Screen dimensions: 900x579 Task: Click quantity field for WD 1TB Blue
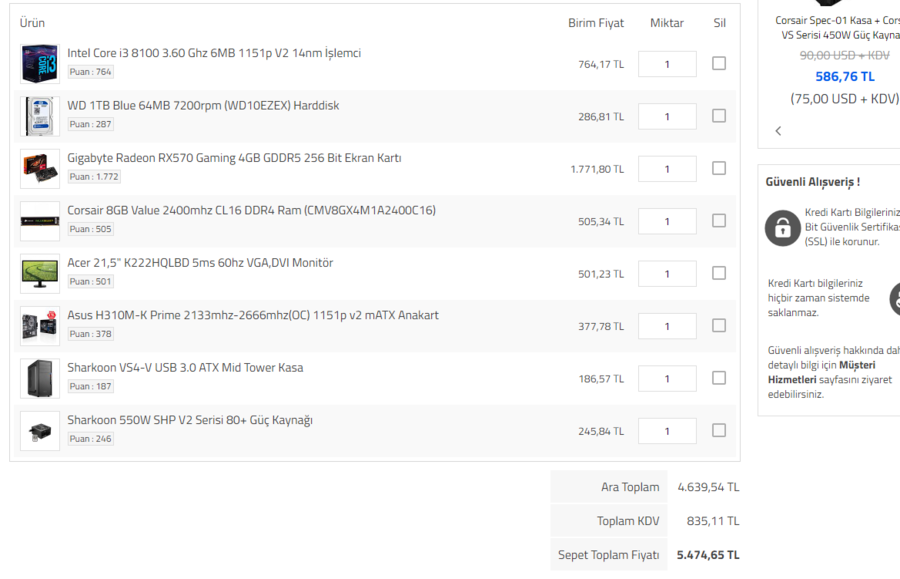pyautogui.click(x=667, y=117)
